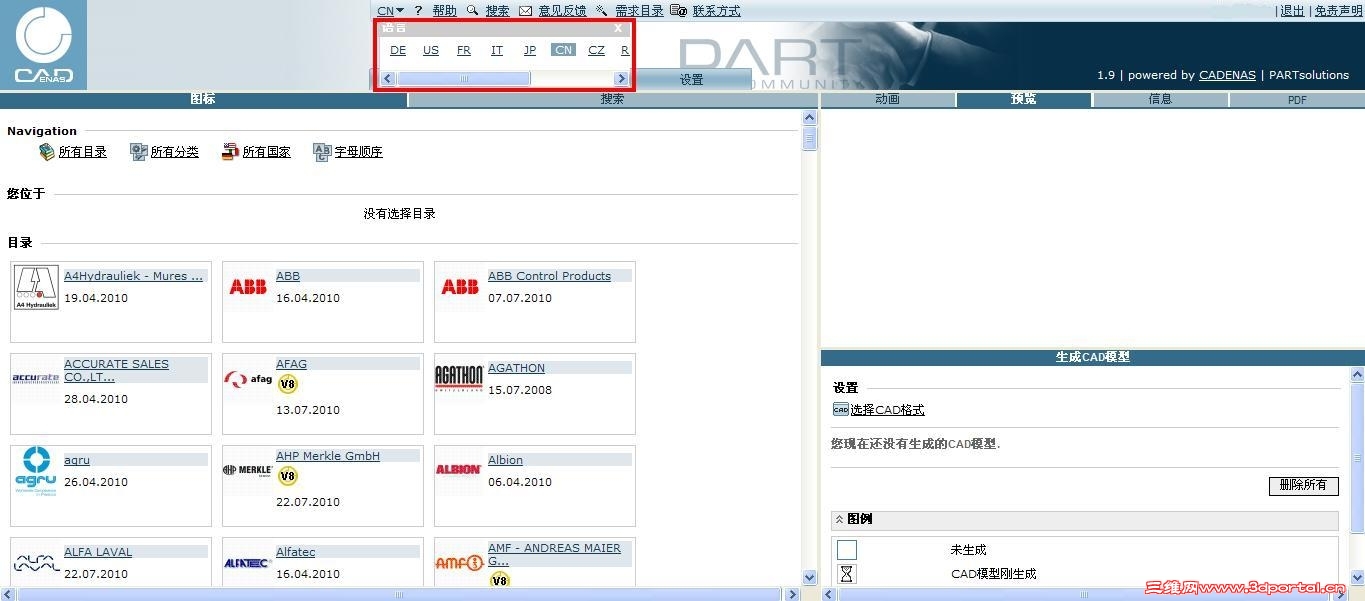
Task: Switch to the 动画 tab
Action: coord(888,99)
